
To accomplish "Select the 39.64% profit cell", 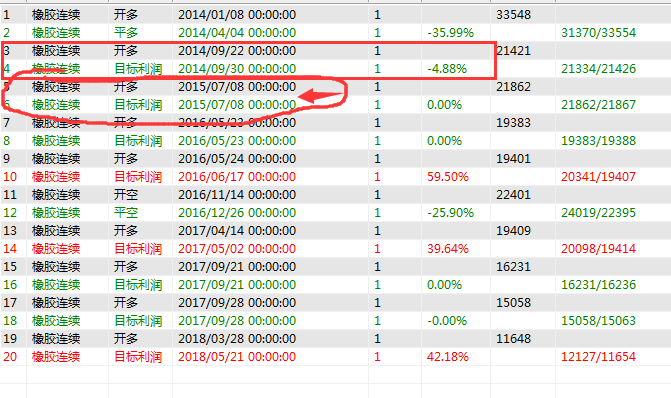I will pos(448,249).
